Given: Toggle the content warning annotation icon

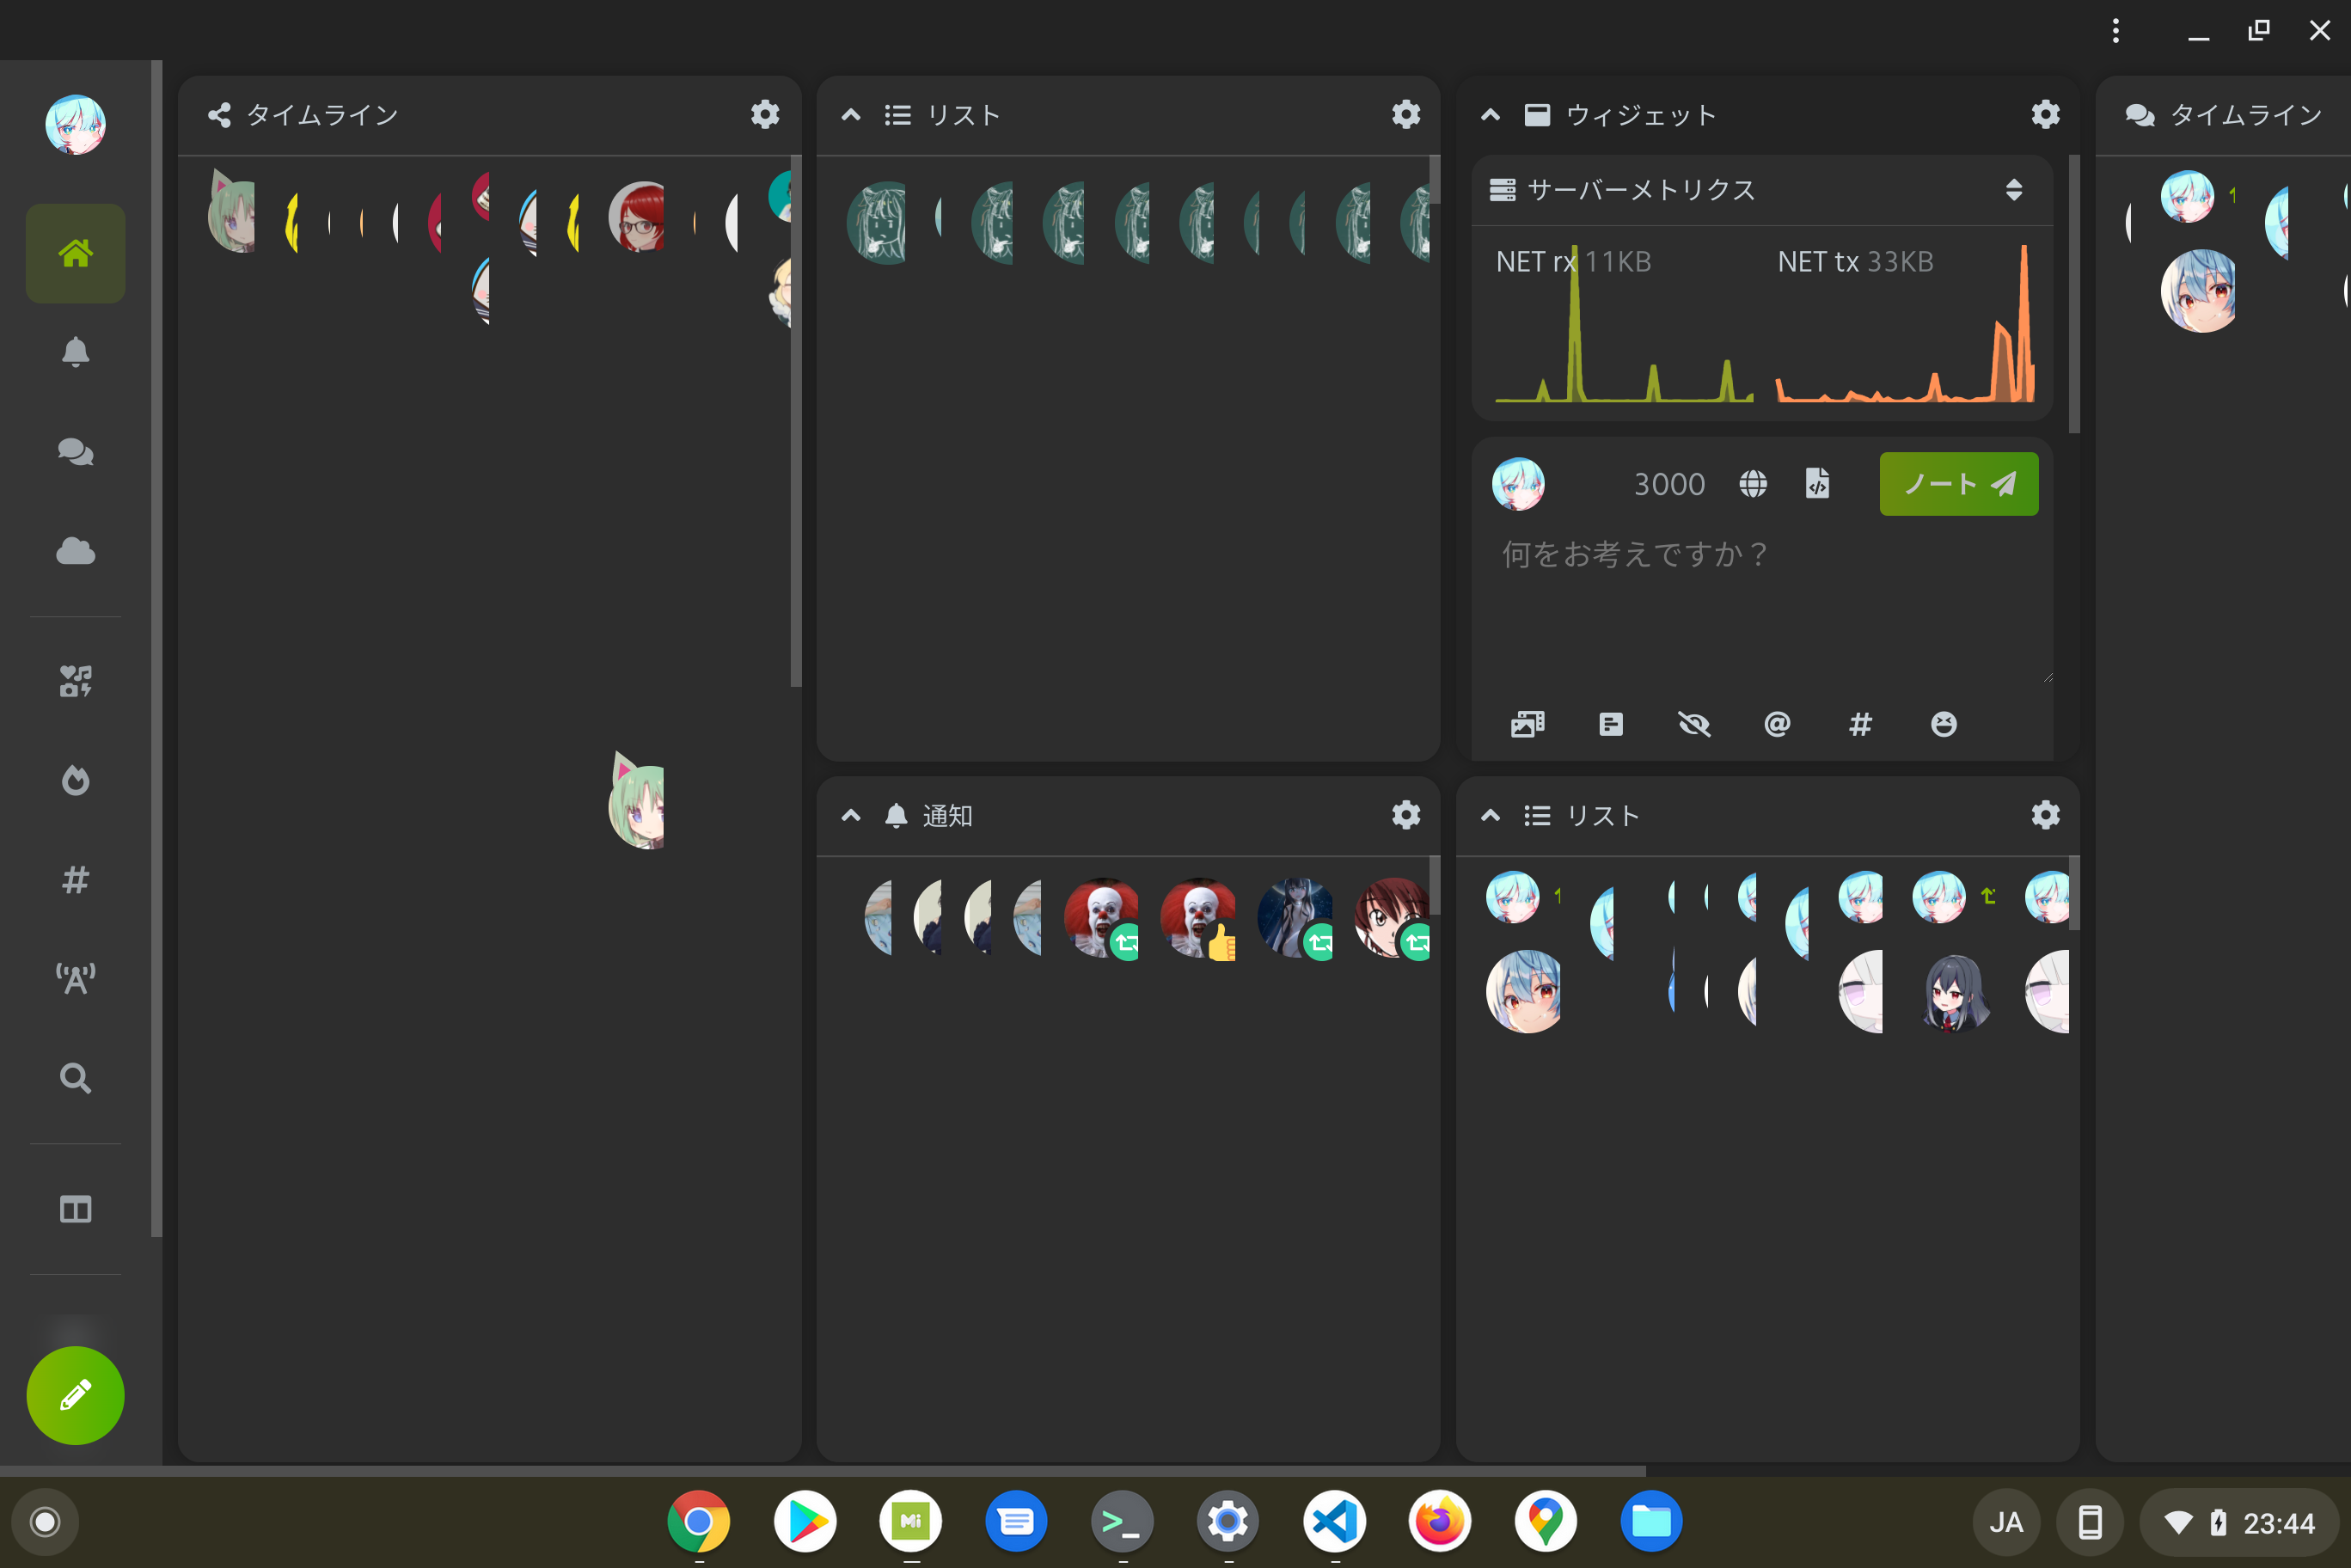Looking at the screenshot, I should [1611, 724].
